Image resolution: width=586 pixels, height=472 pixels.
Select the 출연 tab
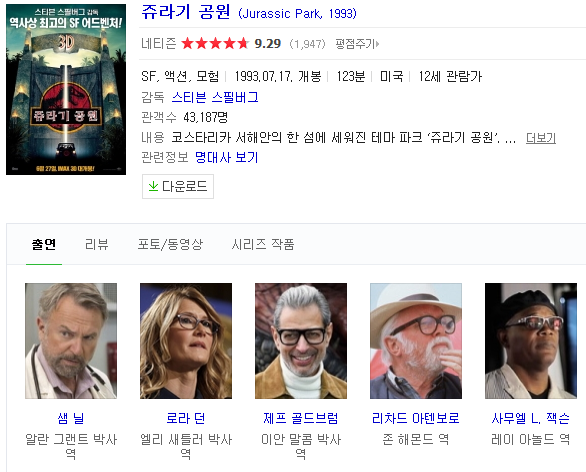[x=44, y=244]
